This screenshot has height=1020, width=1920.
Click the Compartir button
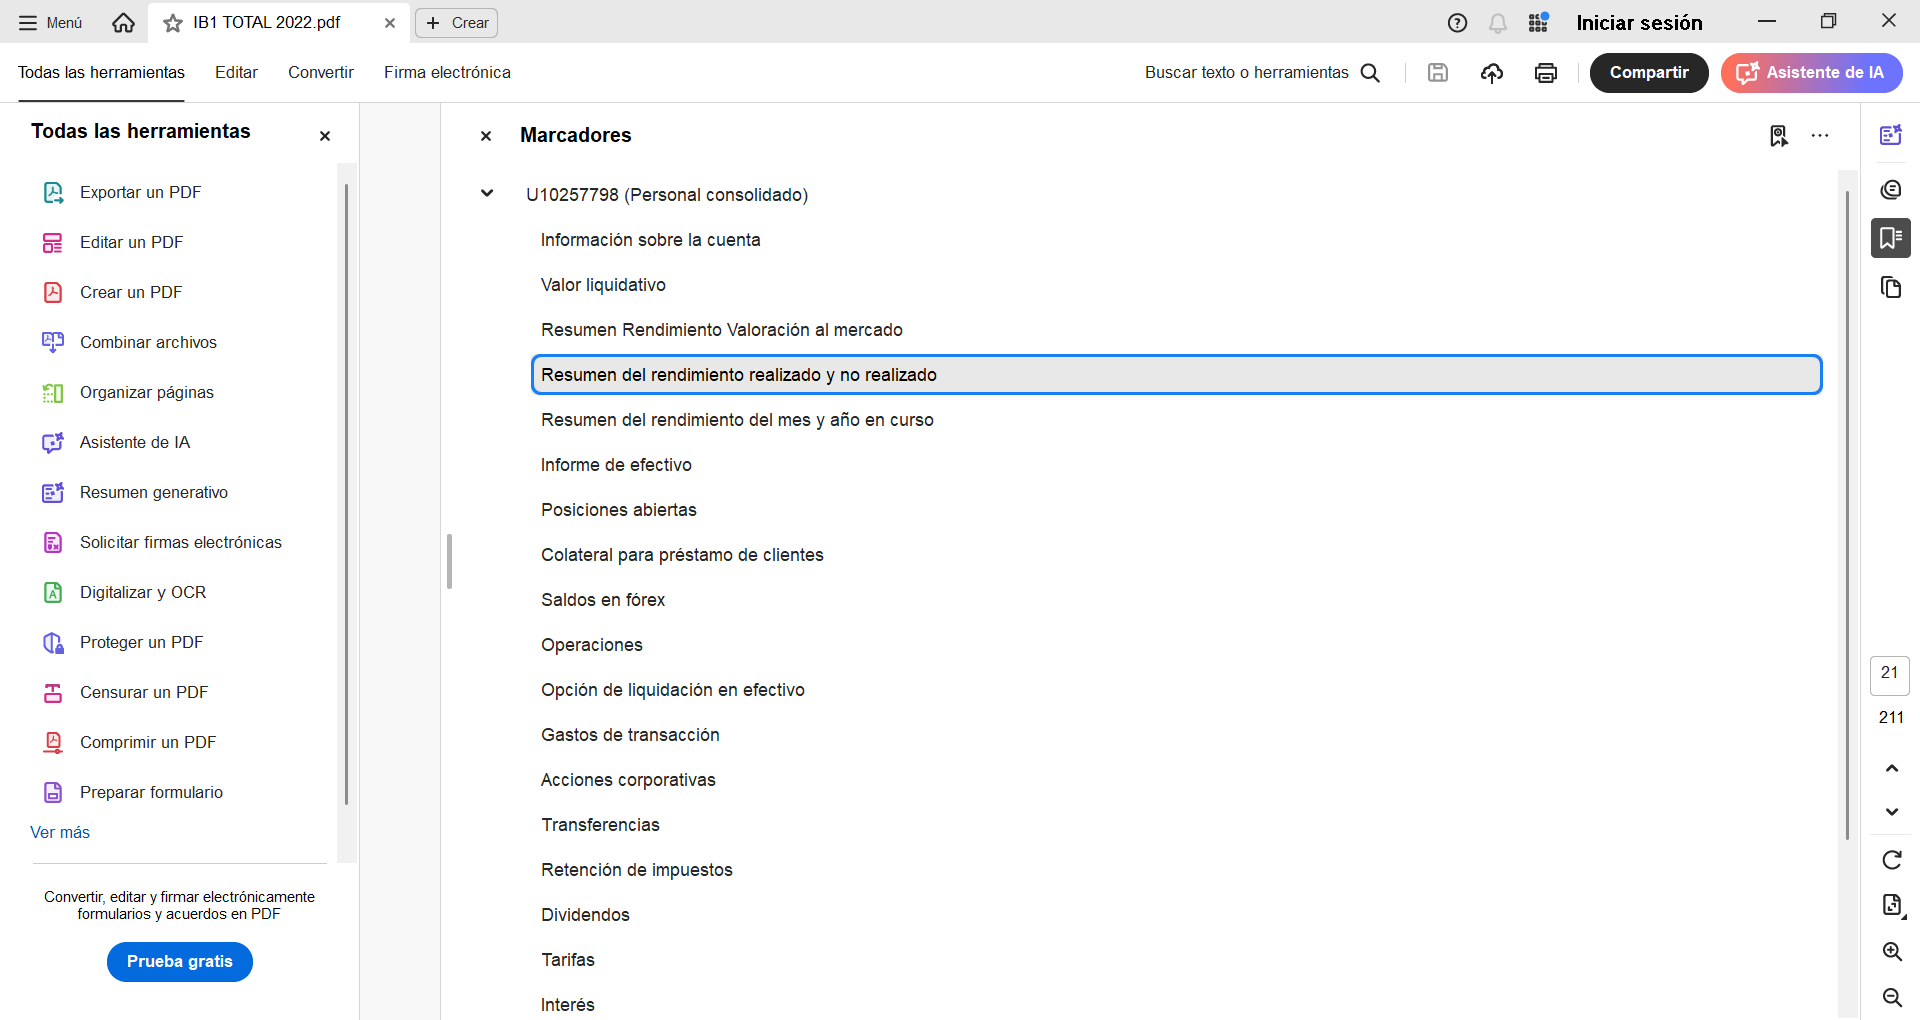tap(1649, 72)
